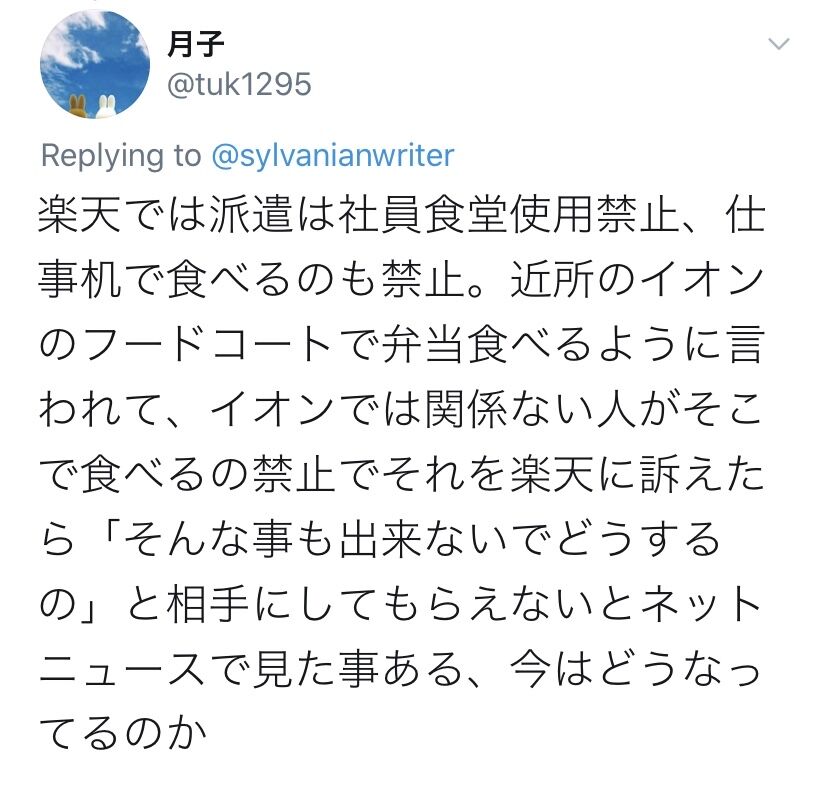
Task: Click the phrase 社員食堂 in the tweet
Action: coord(424,215)
